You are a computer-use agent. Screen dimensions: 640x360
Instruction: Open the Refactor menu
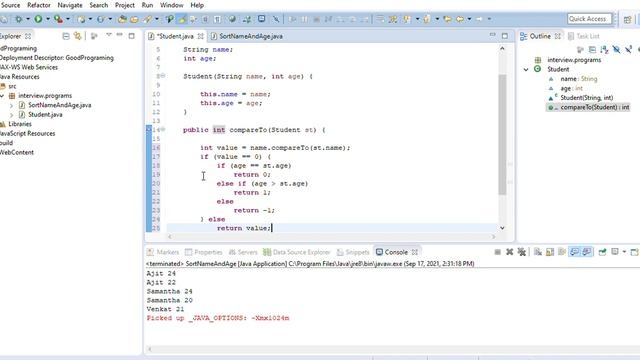(39, 5)
